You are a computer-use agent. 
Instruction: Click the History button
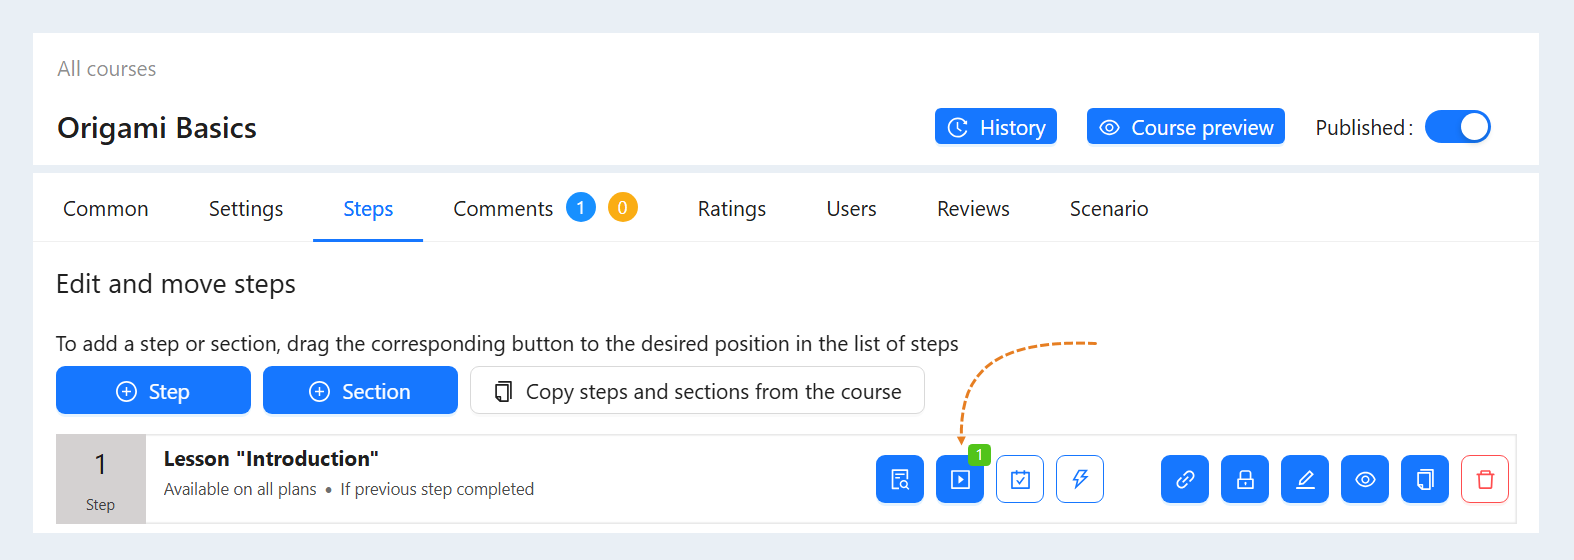996,127
